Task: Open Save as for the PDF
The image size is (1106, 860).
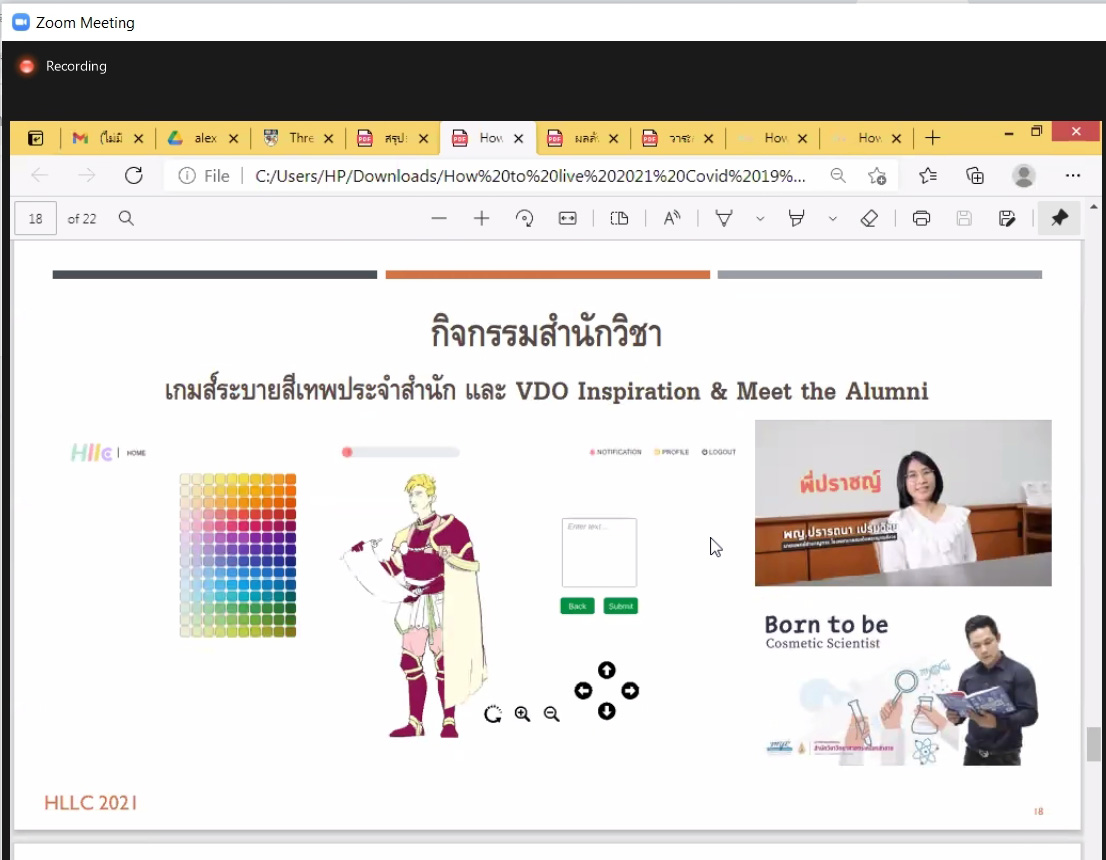Action: (x=1007, y=218)
